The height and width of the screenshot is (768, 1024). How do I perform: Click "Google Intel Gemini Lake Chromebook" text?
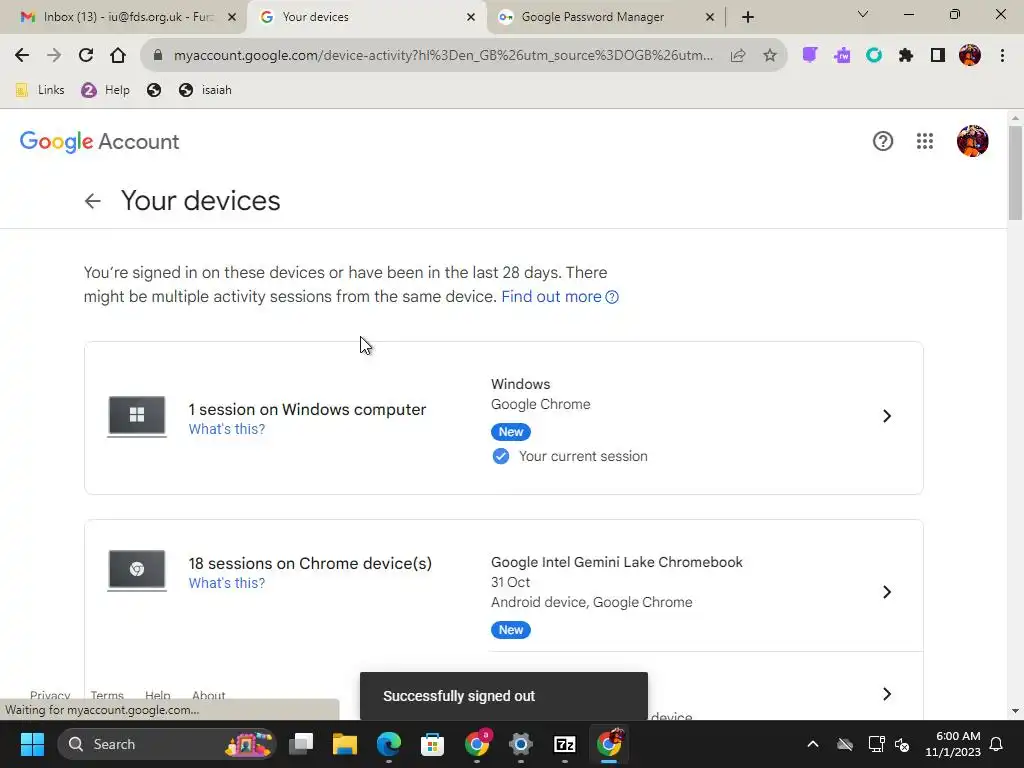click(x=616, y=562)
